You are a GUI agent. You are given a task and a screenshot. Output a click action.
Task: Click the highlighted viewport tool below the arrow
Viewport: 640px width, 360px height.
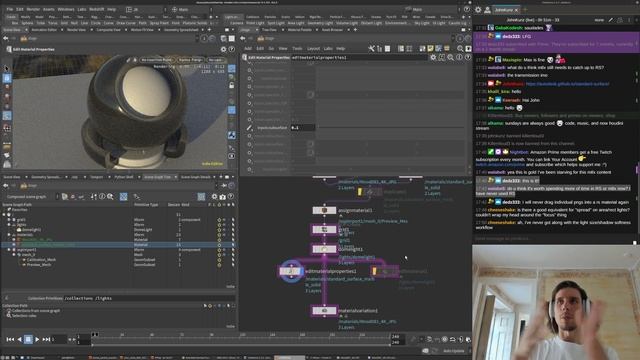pos(7,78)
